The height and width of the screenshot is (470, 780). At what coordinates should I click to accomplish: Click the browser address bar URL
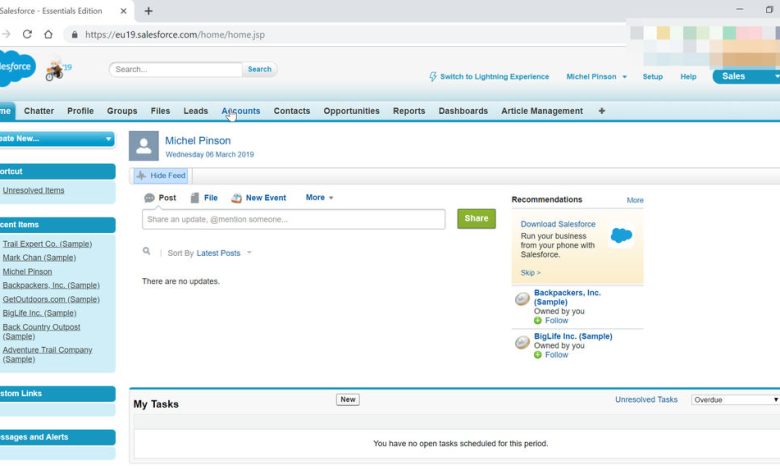pyautogui.click(x=175, y=34)
